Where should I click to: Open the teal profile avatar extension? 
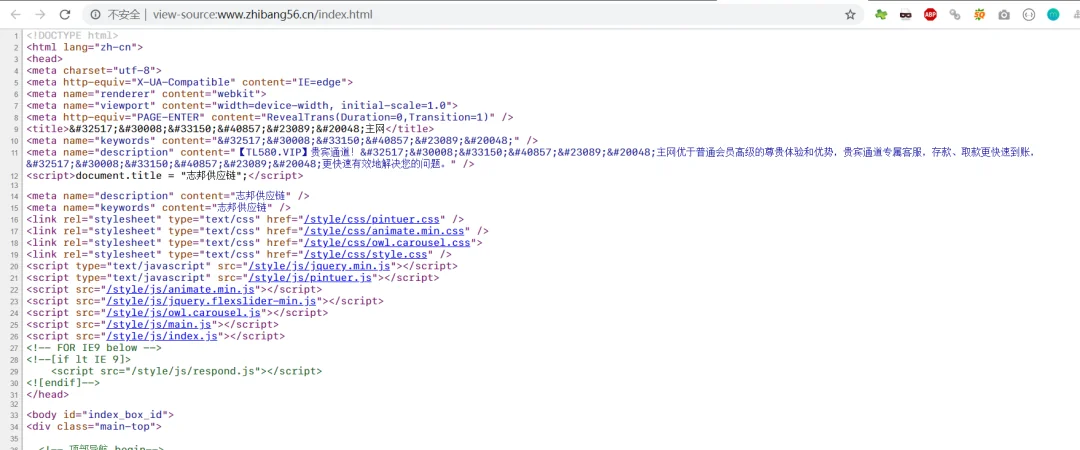pos(1053,14)
